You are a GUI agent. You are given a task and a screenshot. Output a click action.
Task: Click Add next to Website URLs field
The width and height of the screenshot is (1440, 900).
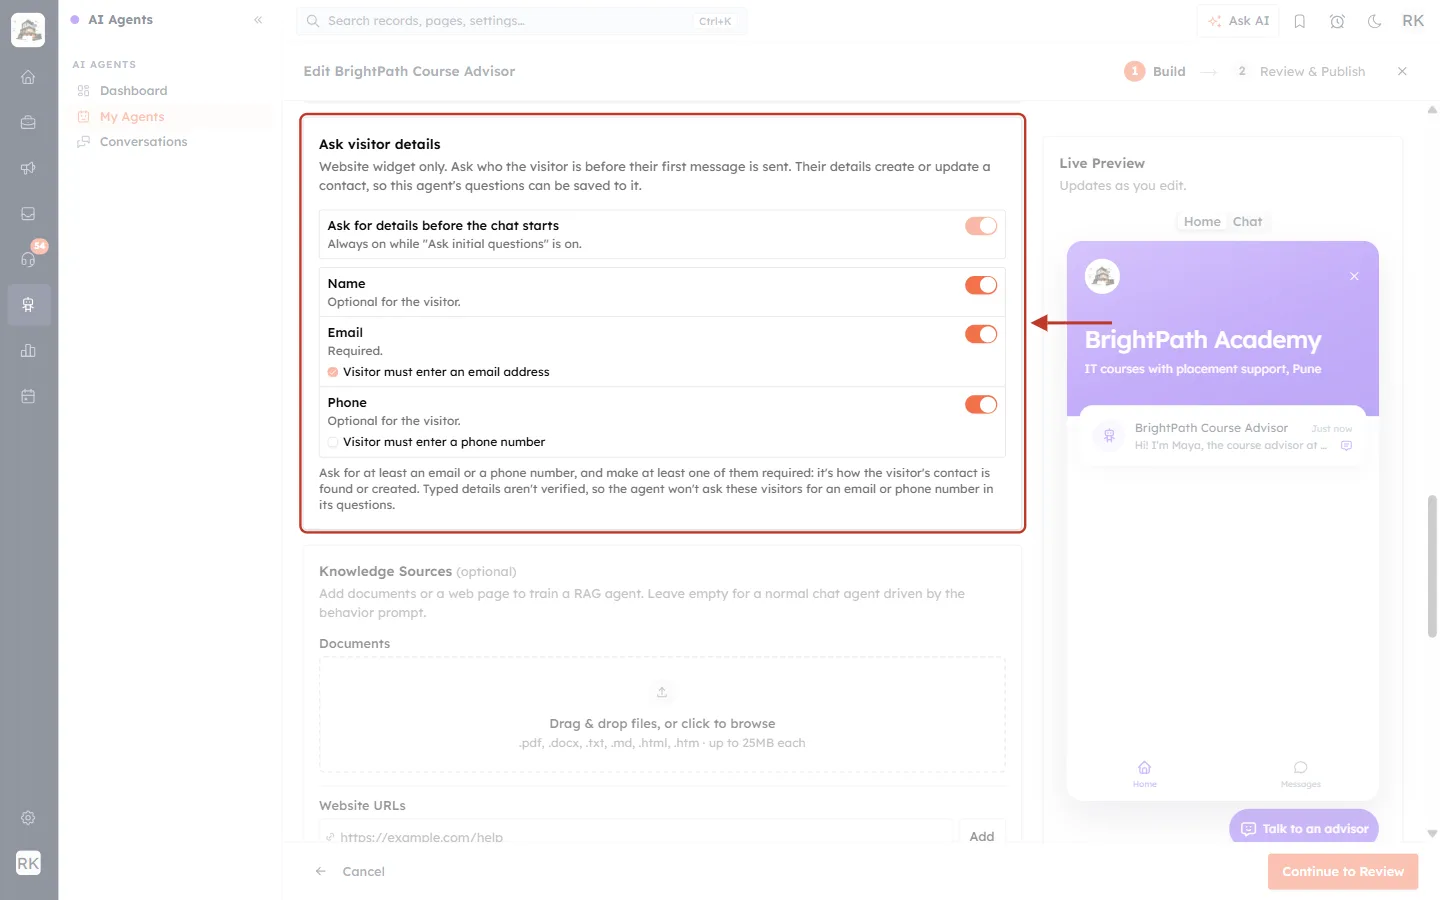click(x=982, y=836)
